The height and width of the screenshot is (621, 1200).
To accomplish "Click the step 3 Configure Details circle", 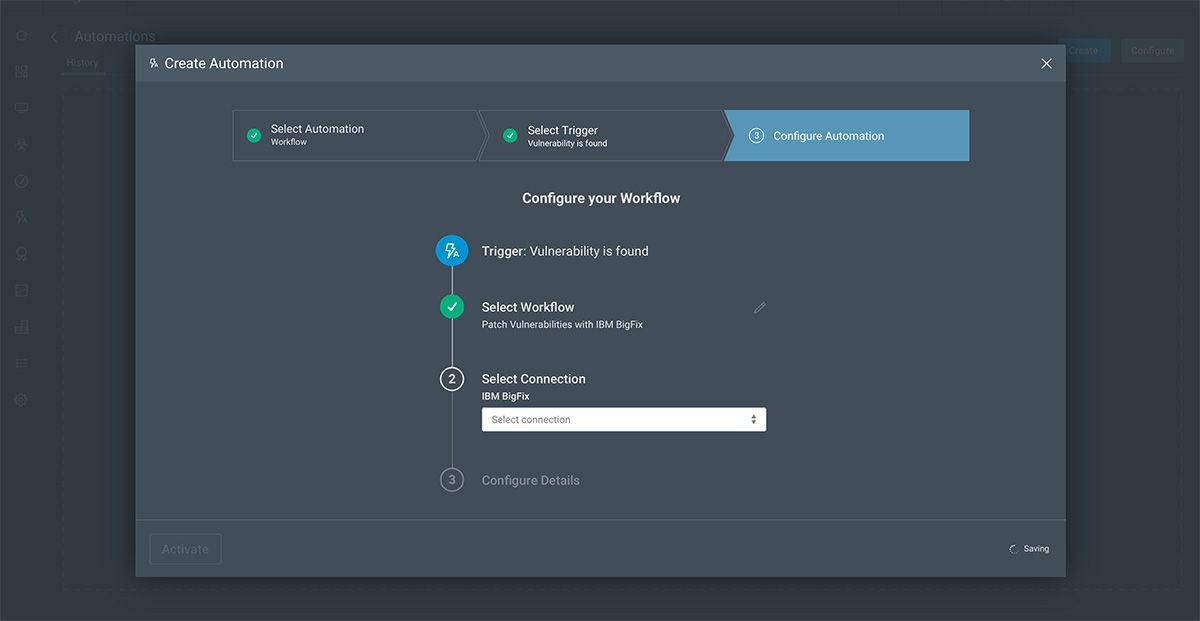I will tap(452, 480).
